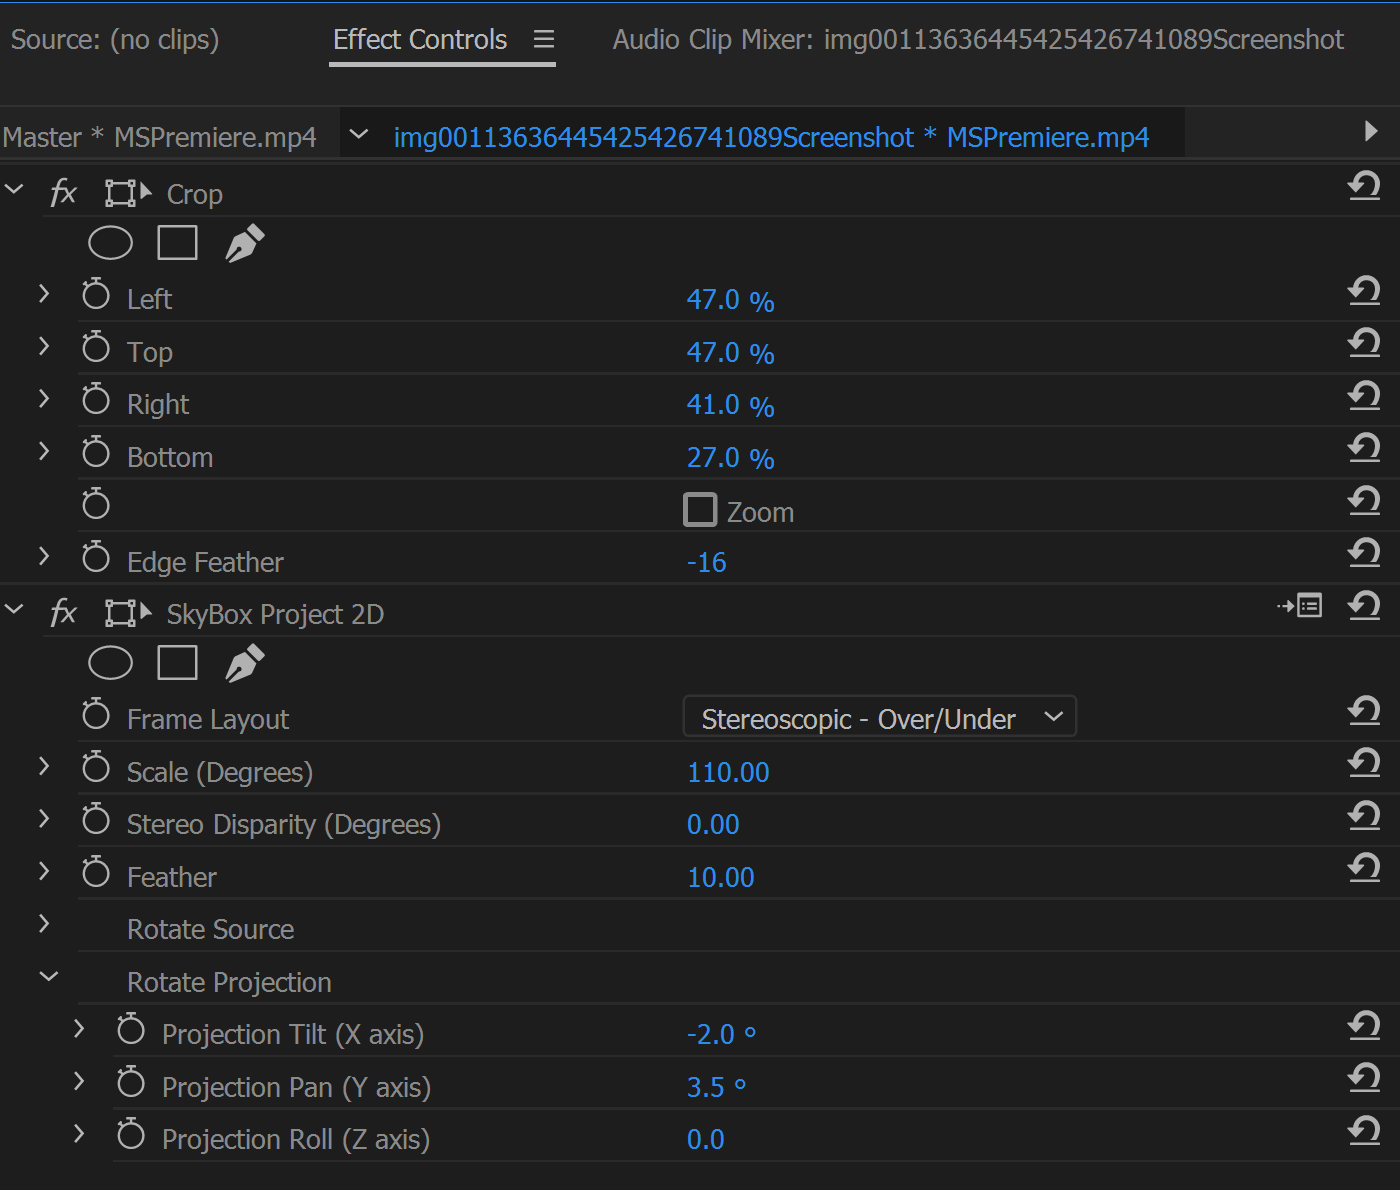Click the Feather value 10.00
This screenshot has width=1400, height=1190.
point(720,877)
